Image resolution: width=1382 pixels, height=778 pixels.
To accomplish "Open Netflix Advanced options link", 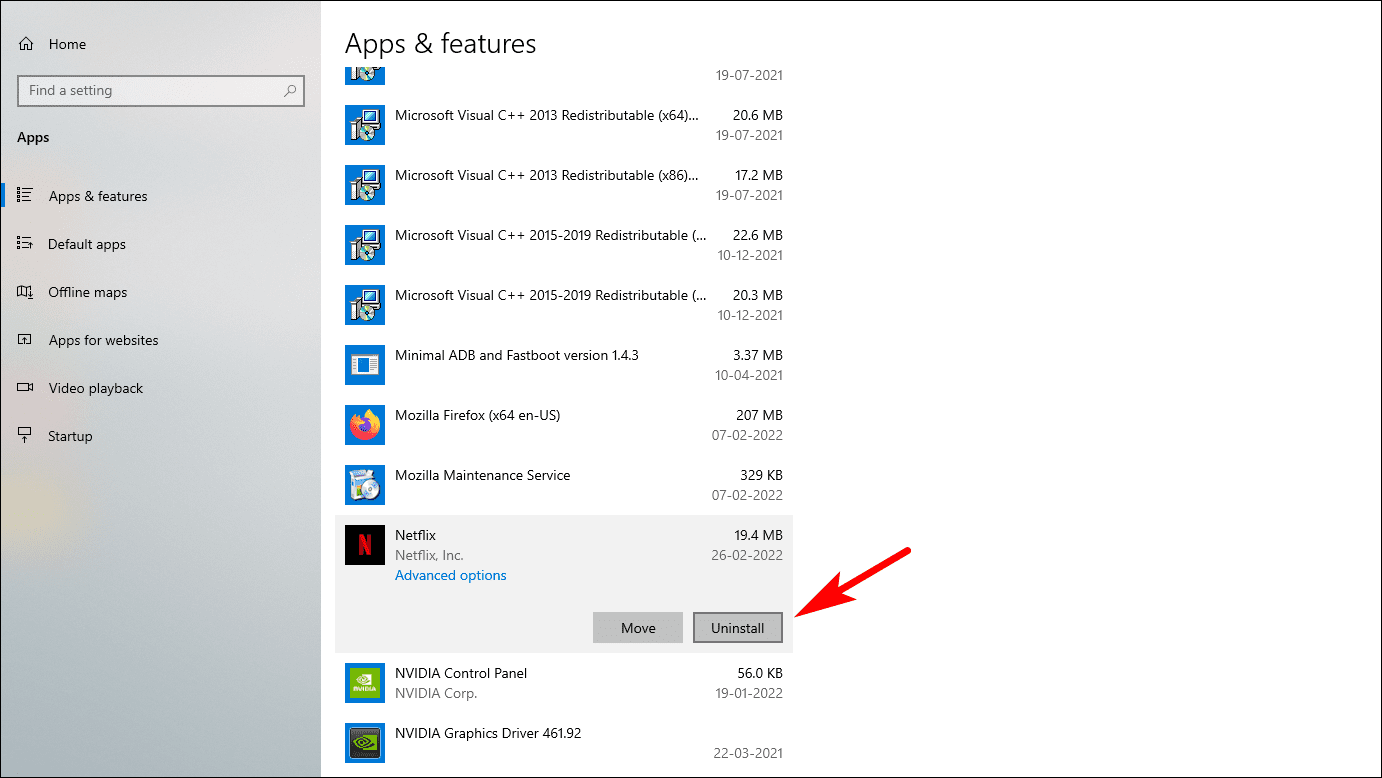I will [451, 575].
